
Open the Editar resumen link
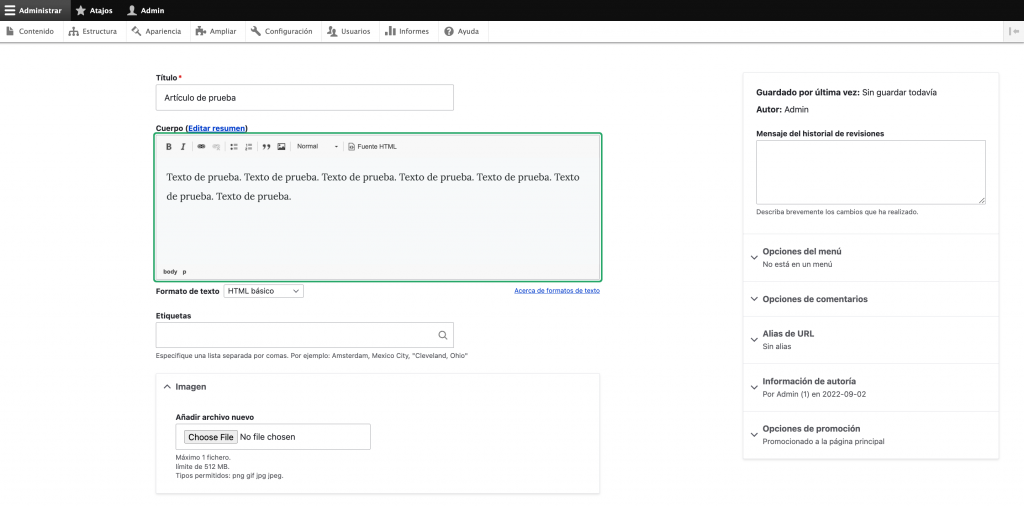tap(216, 128)
